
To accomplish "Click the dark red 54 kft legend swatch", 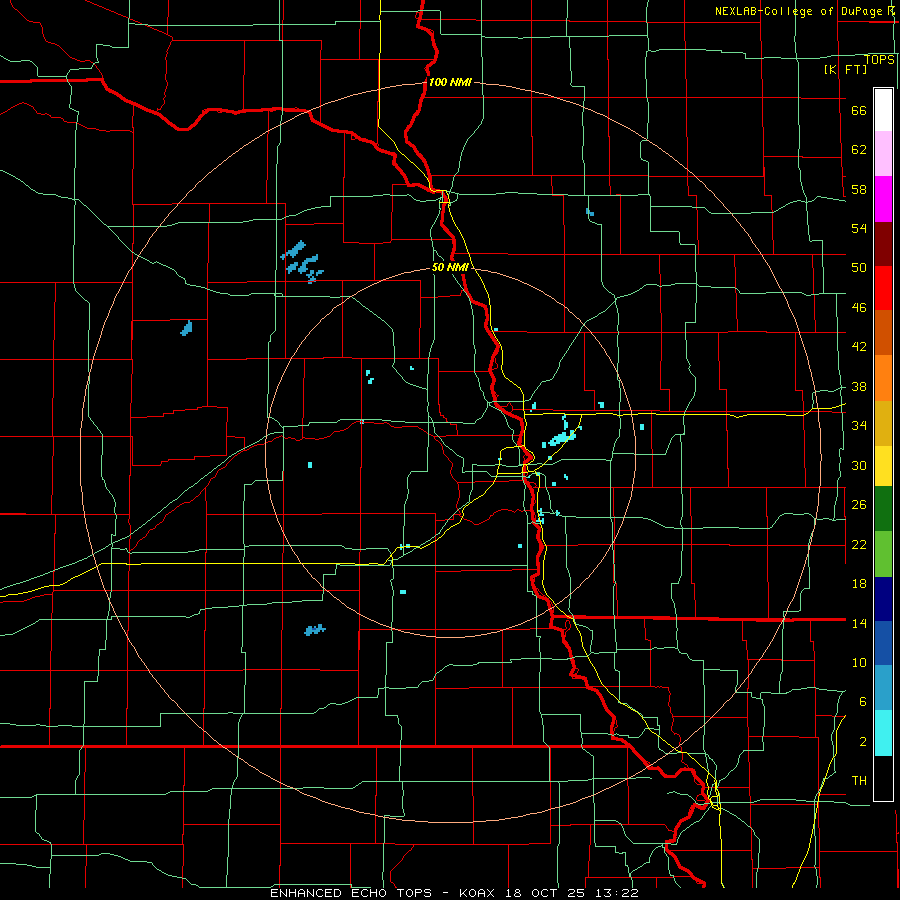I will pos(883,244).
